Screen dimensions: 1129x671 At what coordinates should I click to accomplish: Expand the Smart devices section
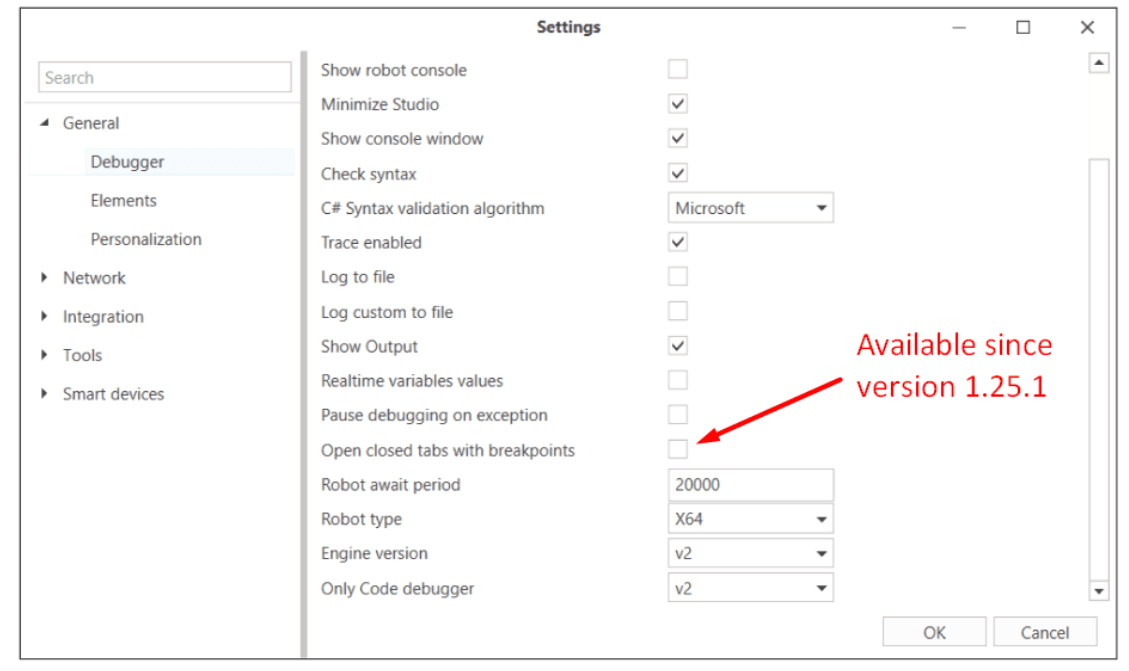point(44,394)
